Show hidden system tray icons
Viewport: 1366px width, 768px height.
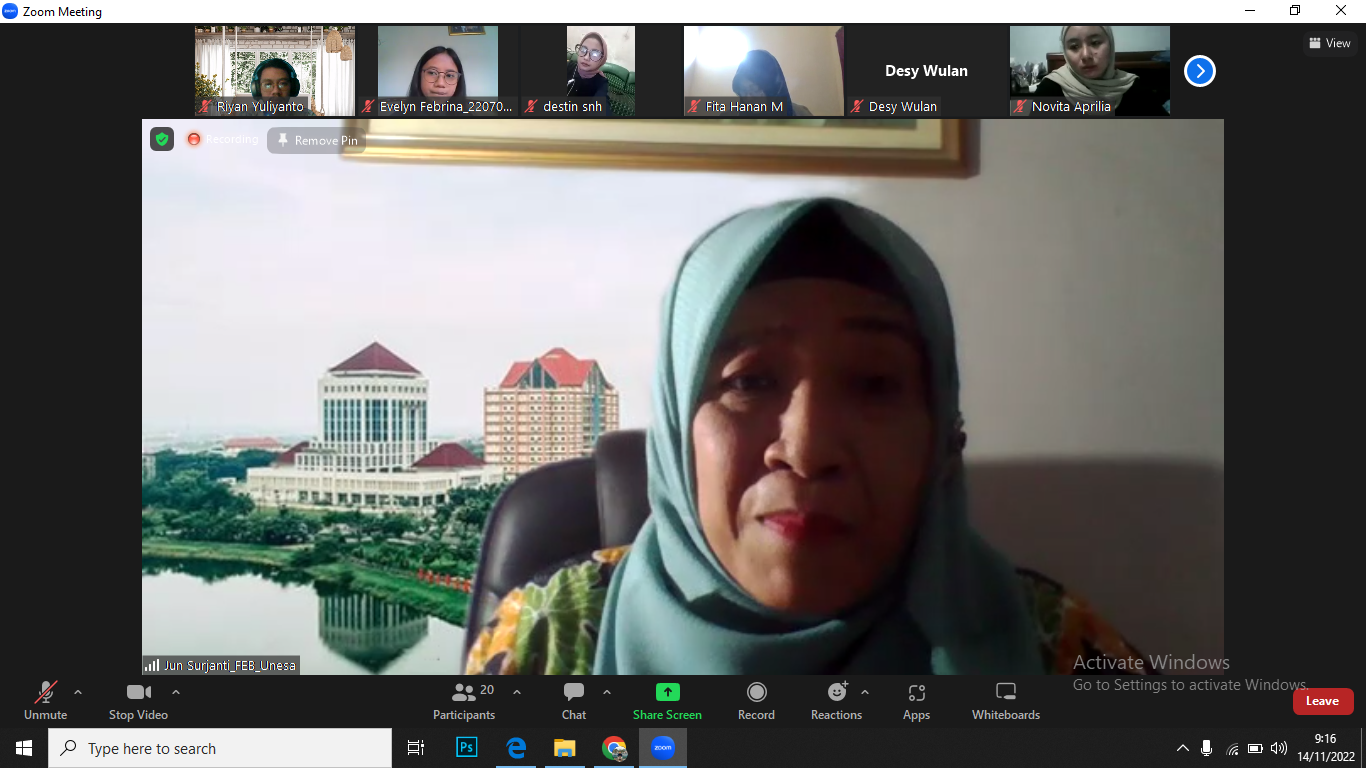(1183, 748)
